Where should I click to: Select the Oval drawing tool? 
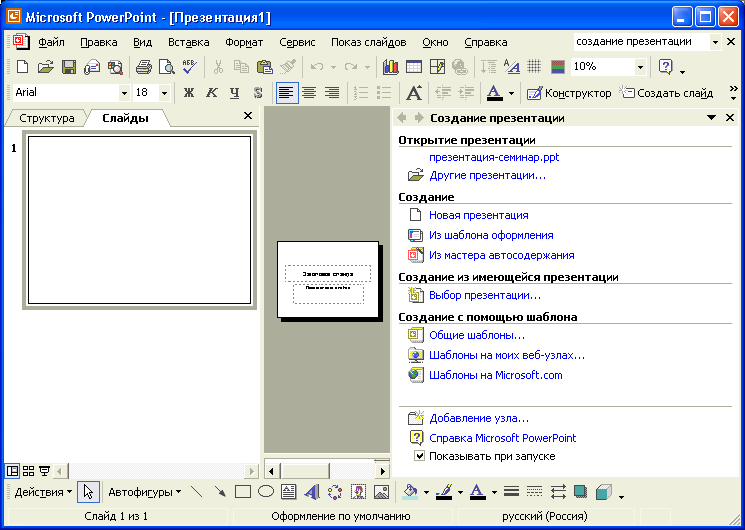[x=266, y=492]
